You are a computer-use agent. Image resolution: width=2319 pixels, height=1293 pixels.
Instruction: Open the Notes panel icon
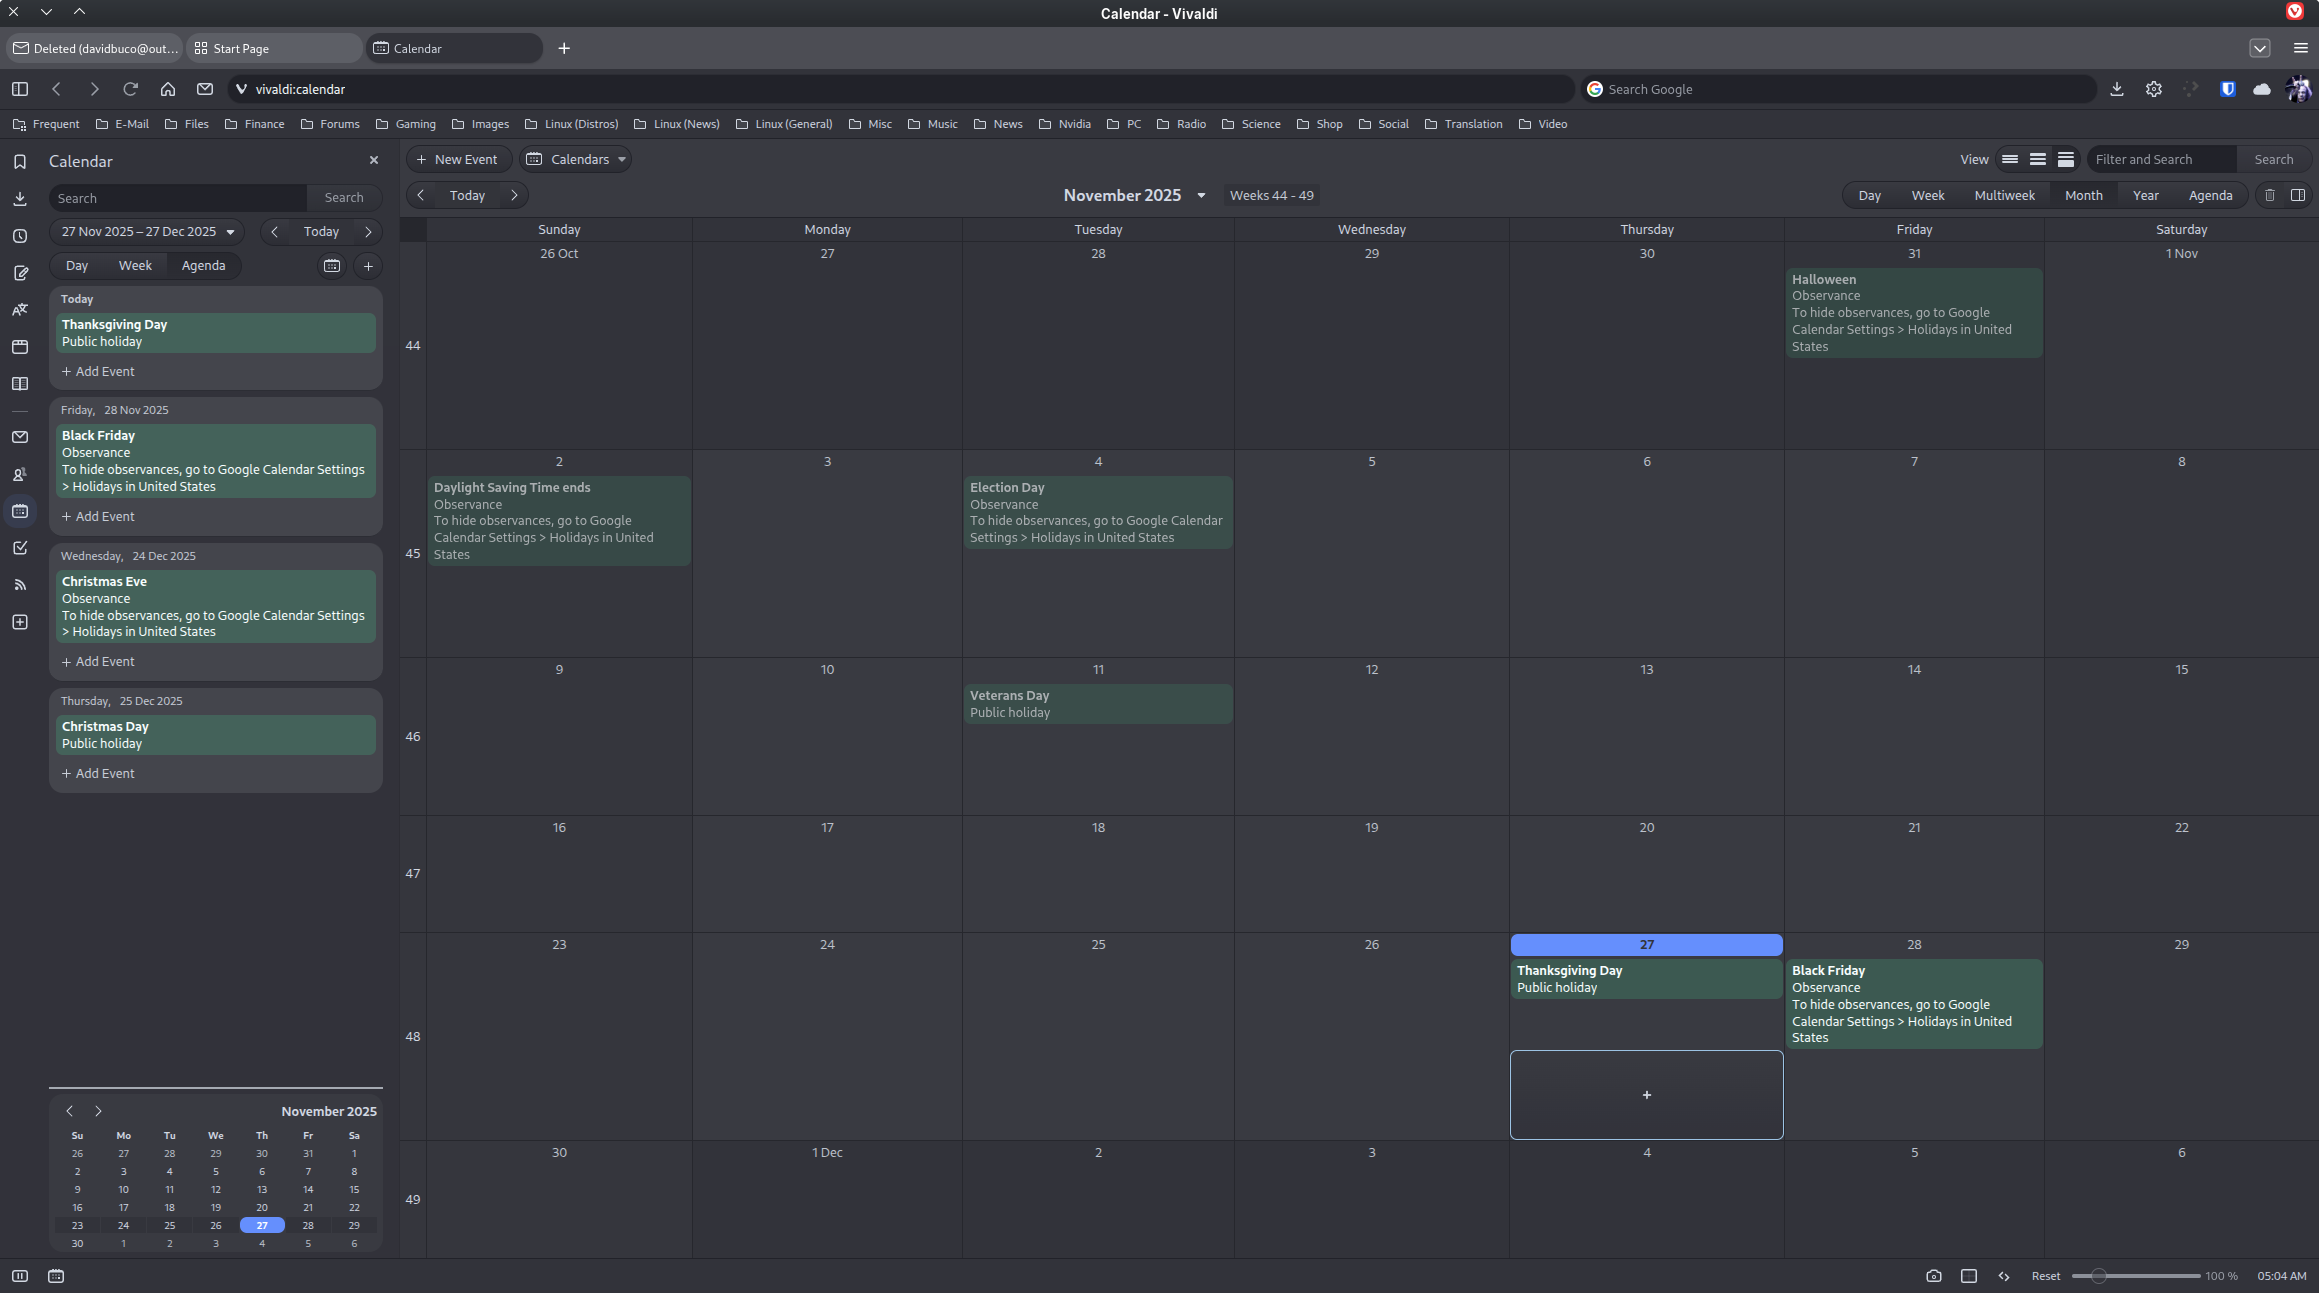(x=20, y=273)
